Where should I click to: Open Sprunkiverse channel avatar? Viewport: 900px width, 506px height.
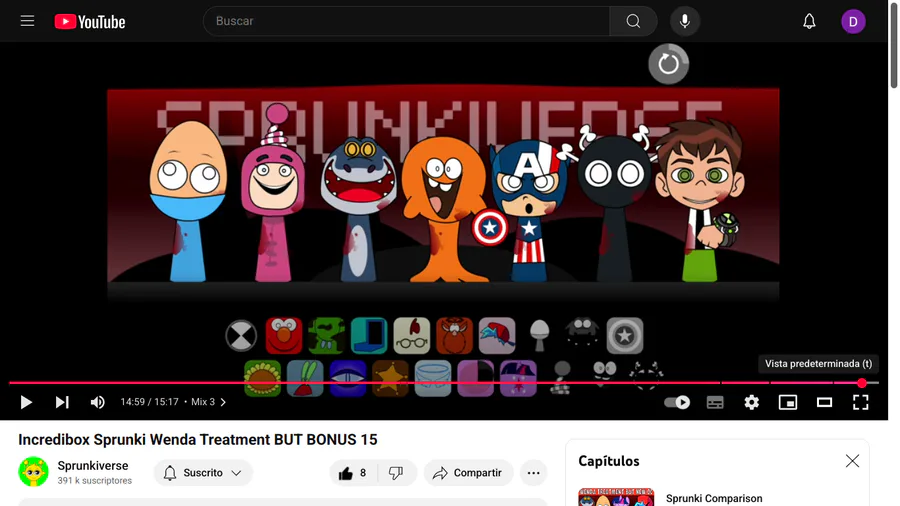click(33, 472)
